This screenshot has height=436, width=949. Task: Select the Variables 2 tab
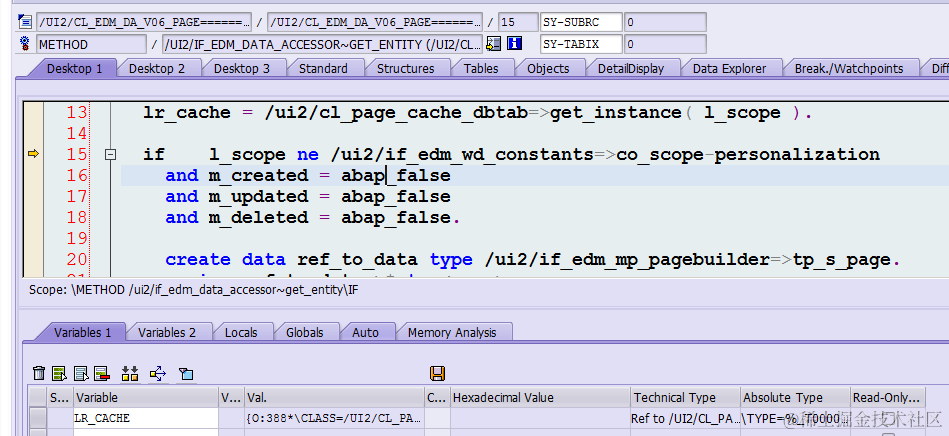pos(167,332)
